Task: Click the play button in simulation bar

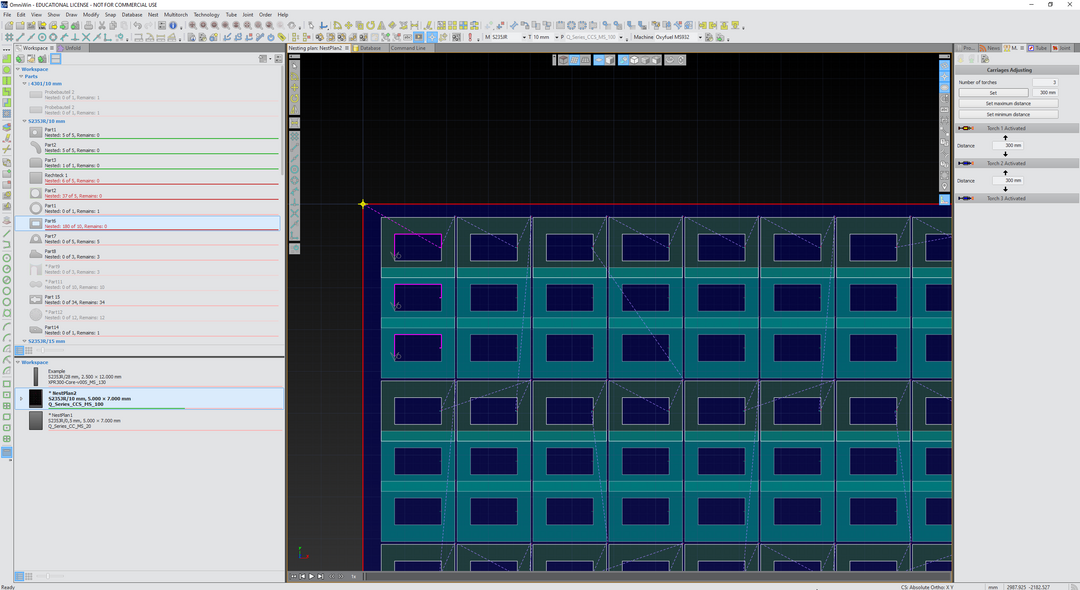Action: [x=311, y=576]
